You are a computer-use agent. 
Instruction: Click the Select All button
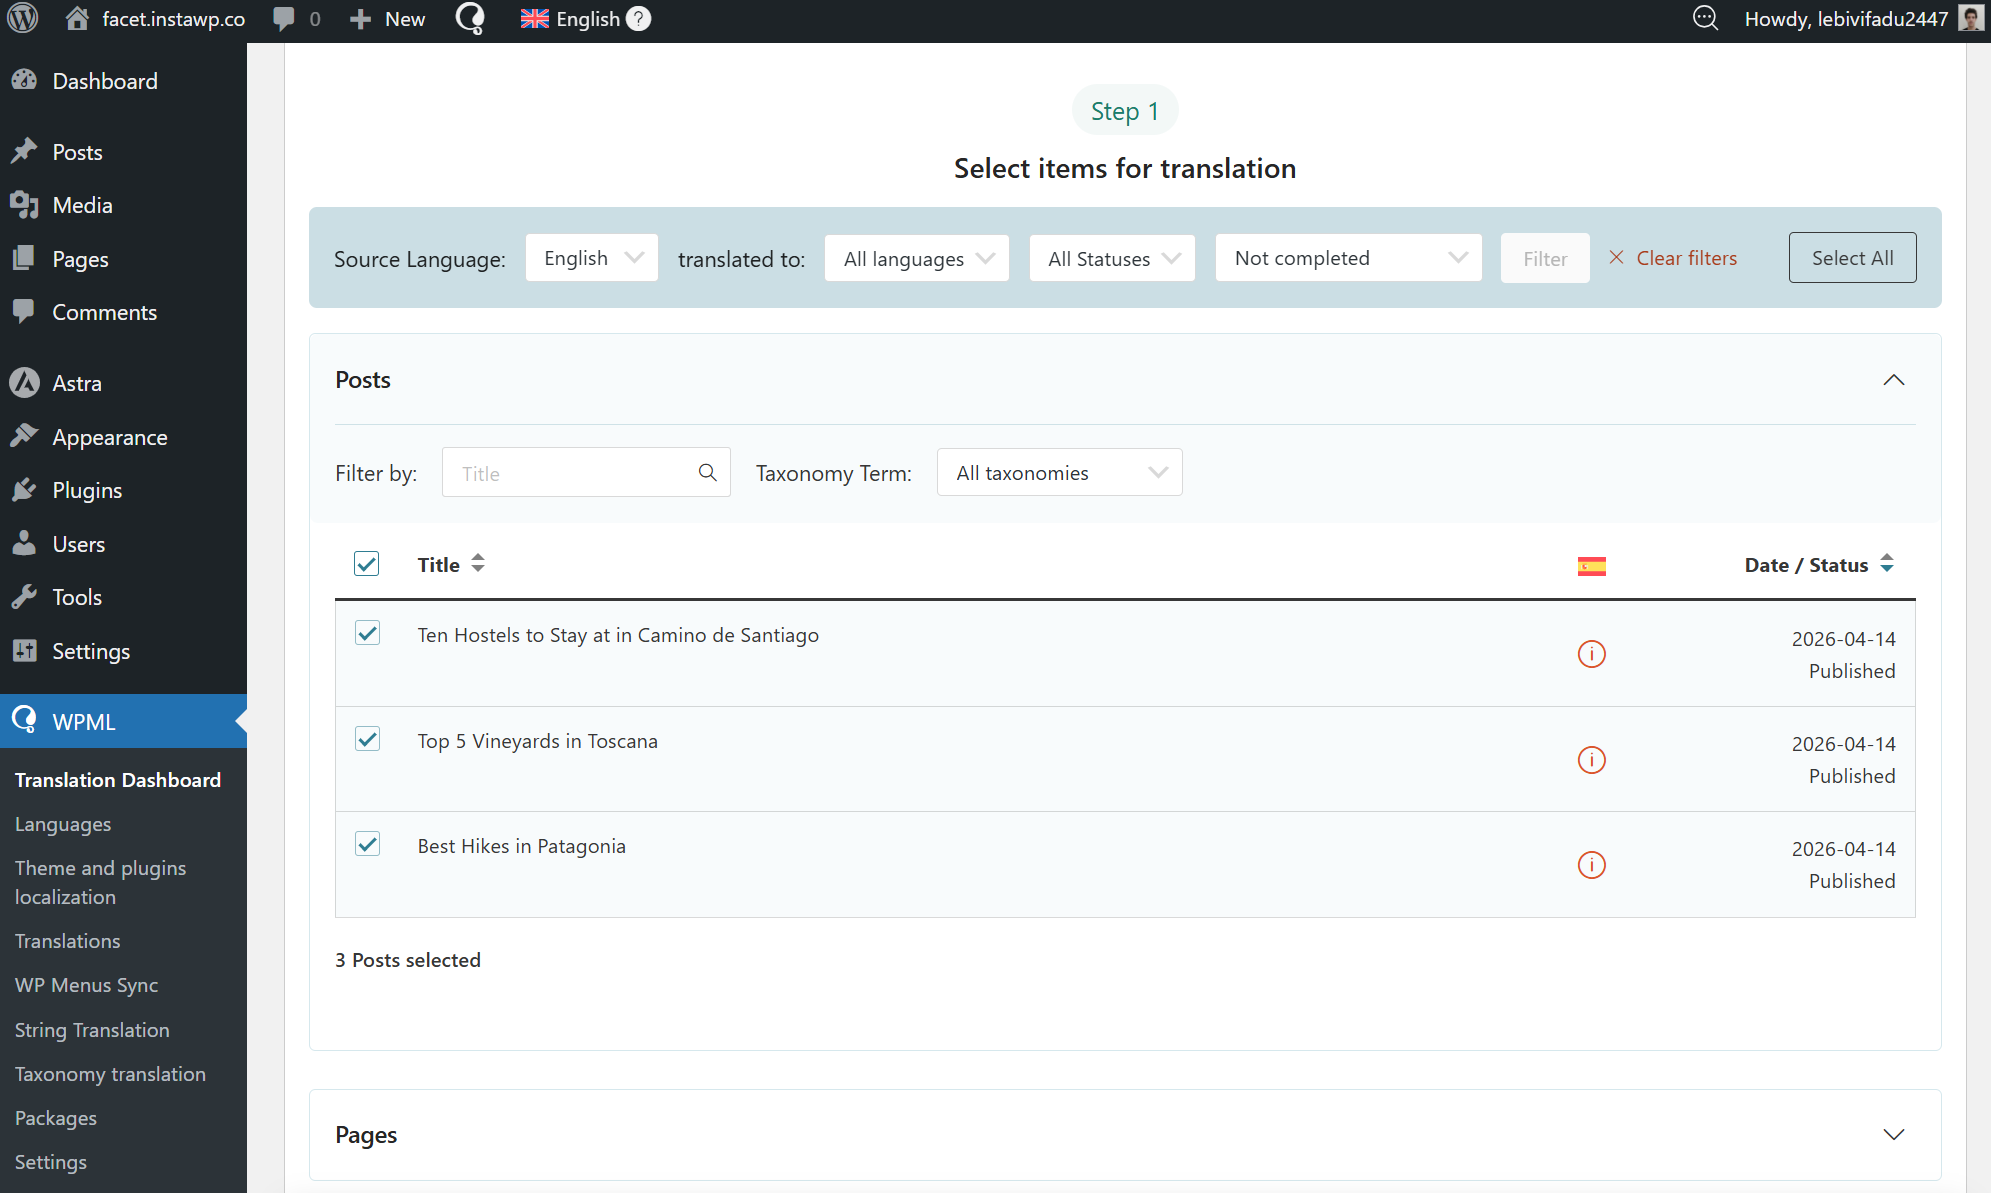click(x=1852, y=258)
